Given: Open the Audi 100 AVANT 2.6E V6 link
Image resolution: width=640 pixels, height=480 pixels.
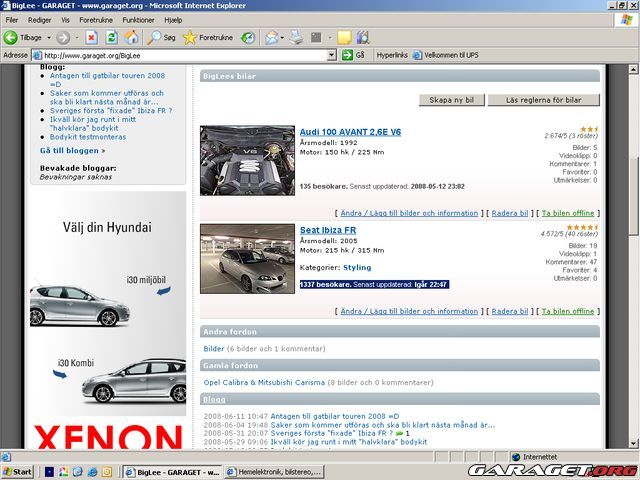Looking at the screenshot, I should click(x=350, y=132).
